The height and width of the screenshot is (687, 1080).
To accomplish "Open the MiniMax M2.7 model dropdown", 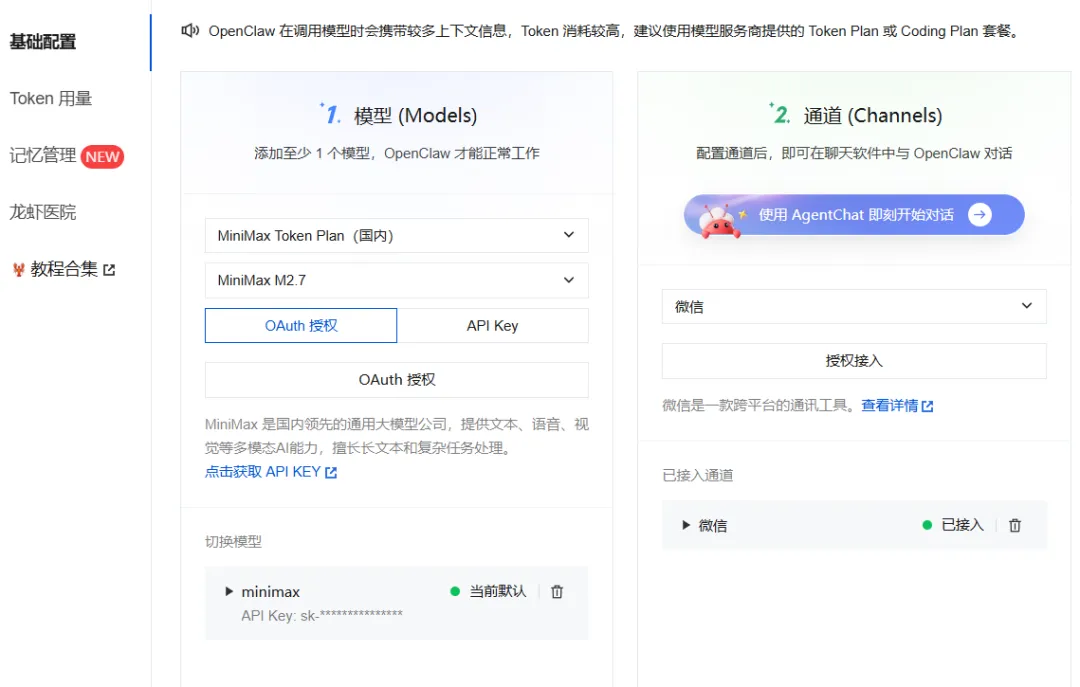I will (x=397, y=280).
